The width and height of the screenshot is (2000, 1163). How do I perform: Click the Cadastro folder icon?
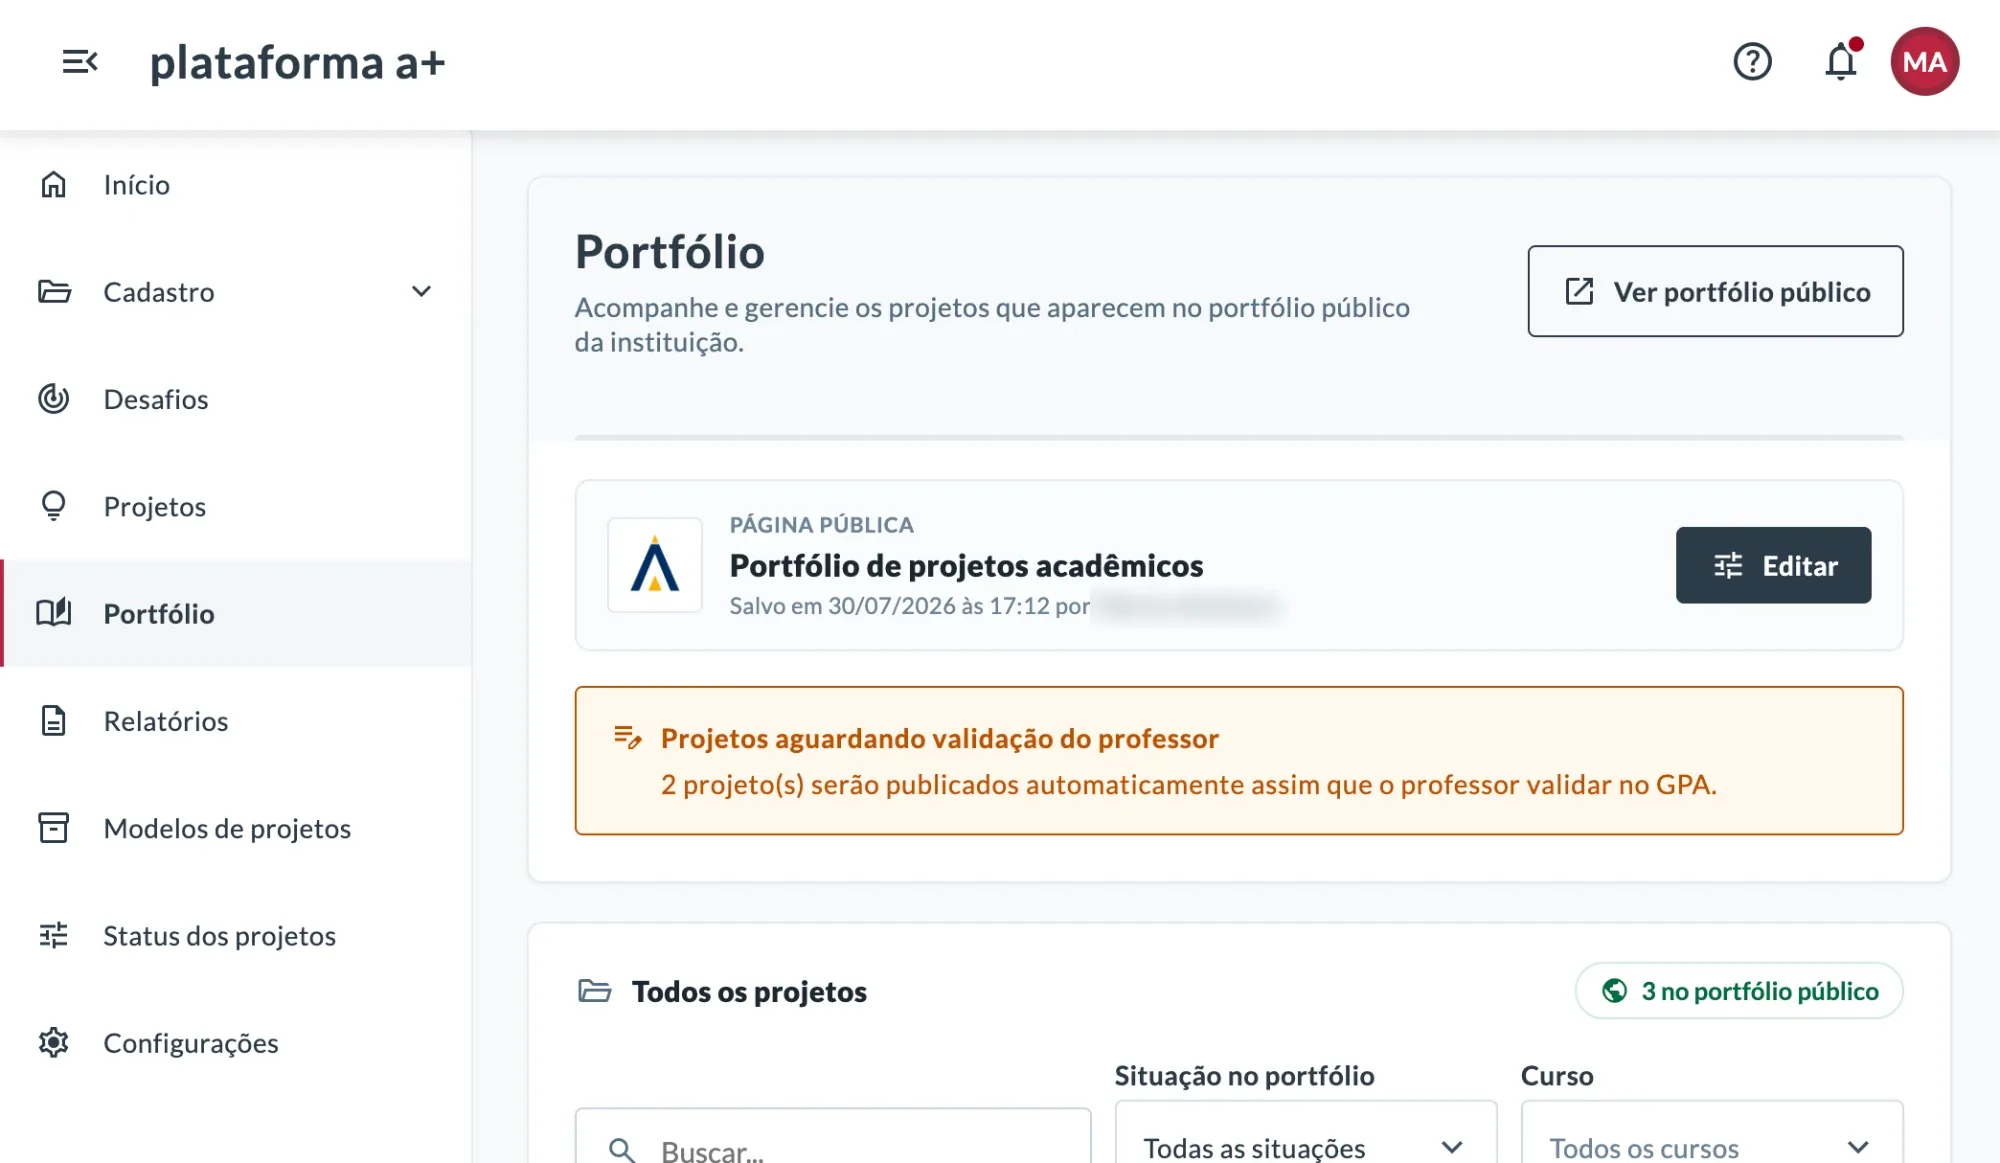pyautogui.click(x=54, y=292)
